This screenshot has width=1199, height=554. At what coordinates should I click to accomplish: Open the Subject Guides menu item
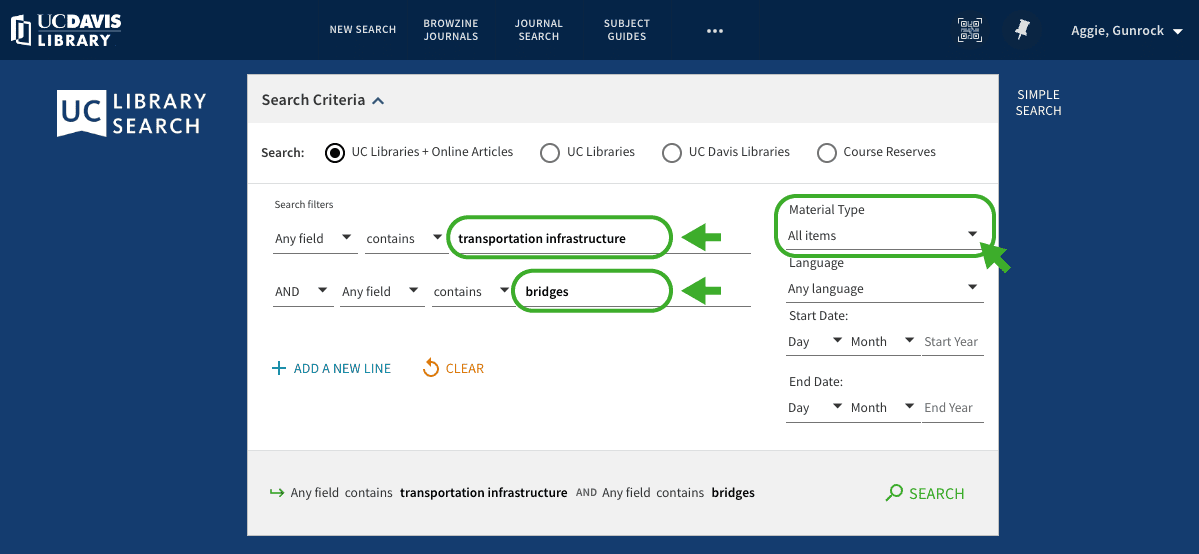tap(626, 30)
